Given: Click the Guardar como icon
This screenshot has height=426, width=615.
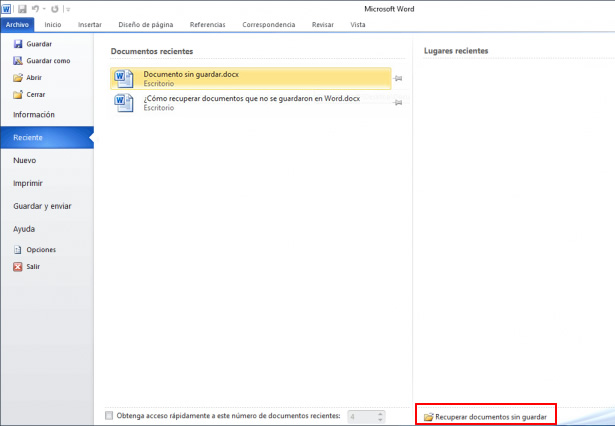Looking at the screenshot, I should click(18, 61).
